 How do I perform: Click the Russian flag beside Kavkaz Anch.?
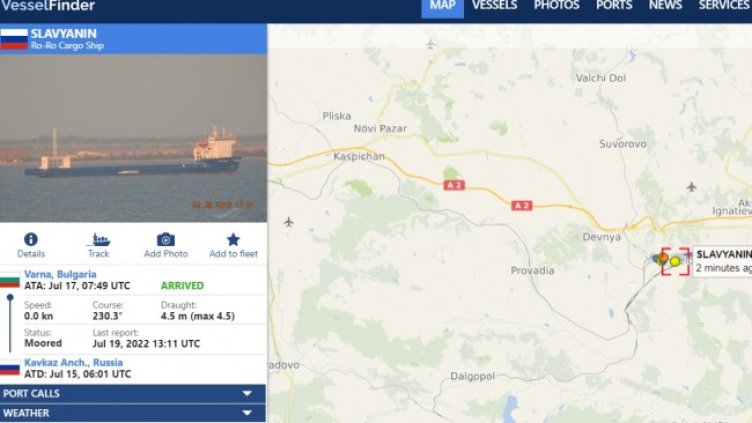10,368
